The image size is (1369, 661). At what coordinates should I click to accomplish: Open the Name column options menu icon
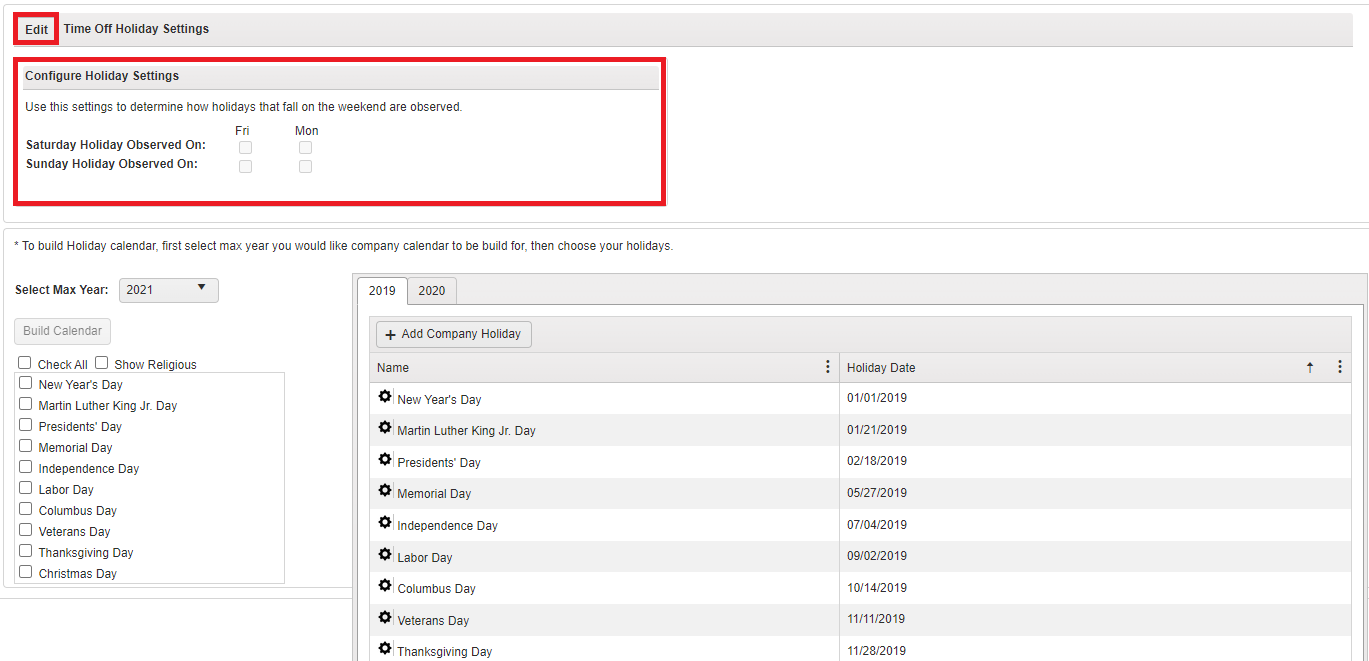(x=827, y=367)
